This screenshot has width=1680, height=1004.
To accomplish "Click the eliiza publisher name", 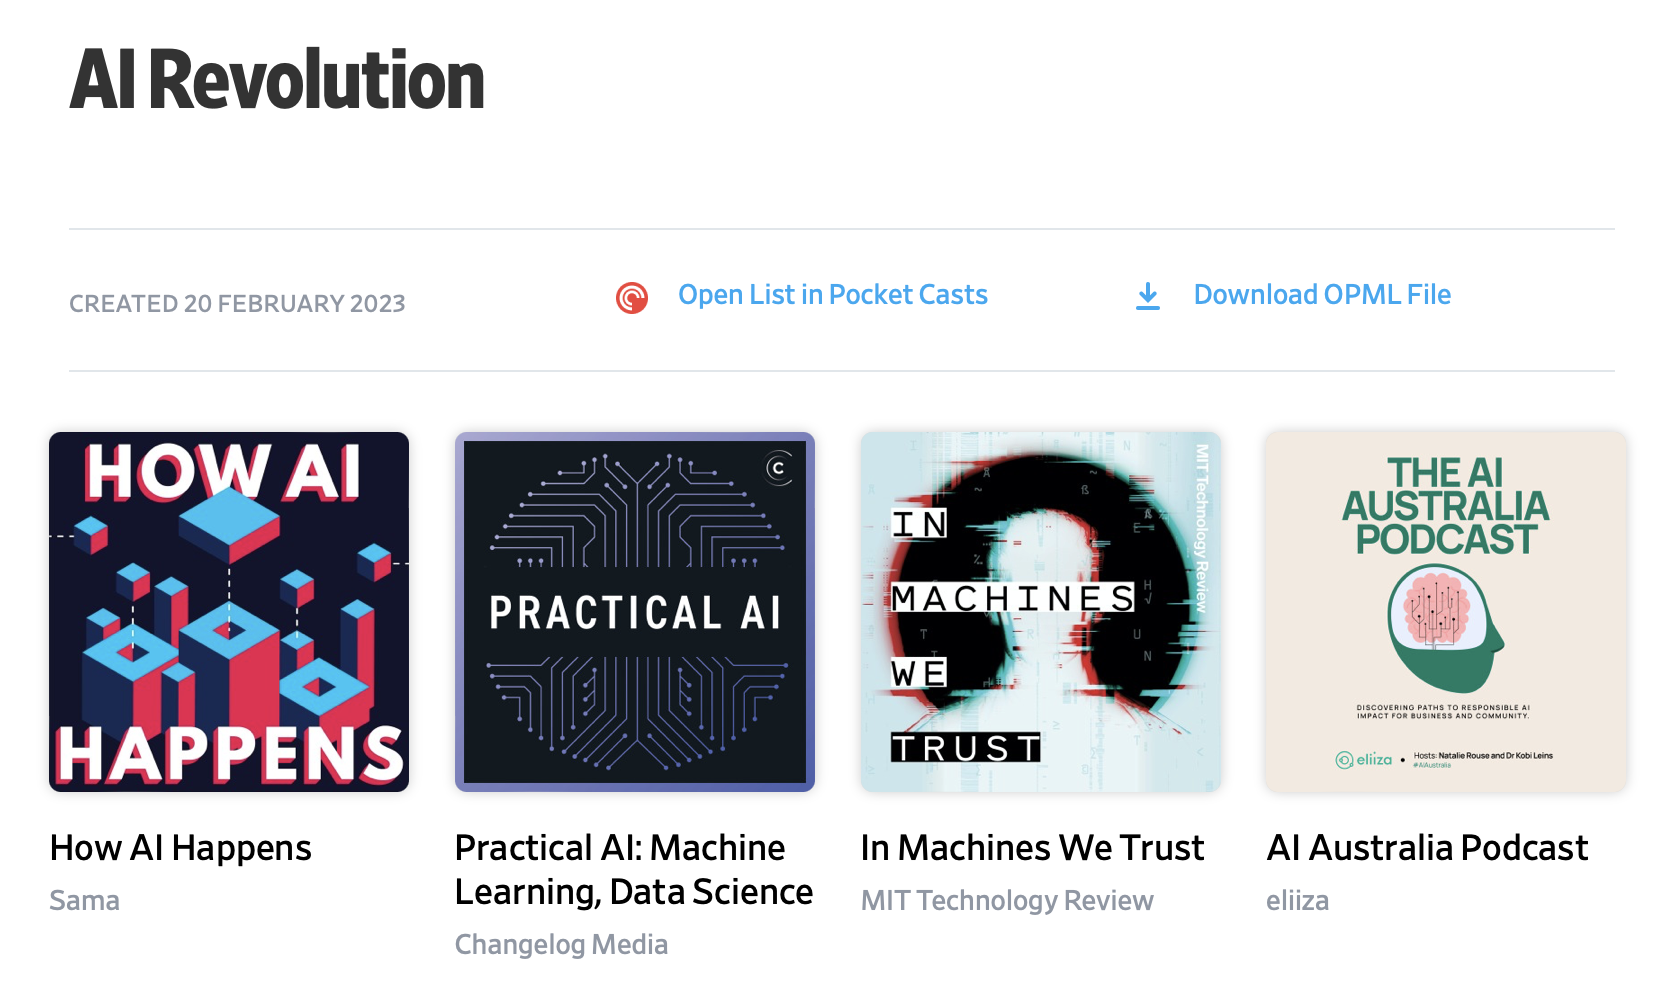I will (x=1297, y=900).
